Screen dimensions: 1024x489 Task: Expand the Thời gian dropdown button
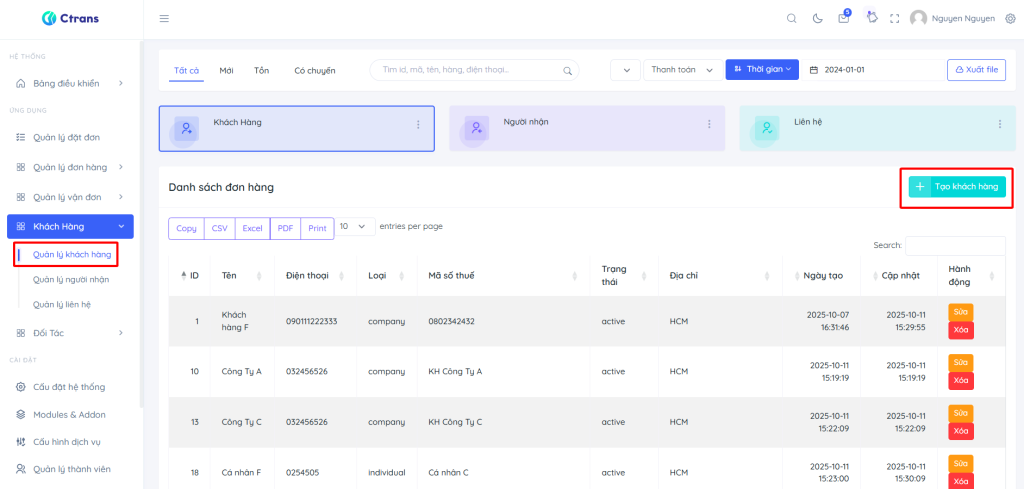coord(762,69)
